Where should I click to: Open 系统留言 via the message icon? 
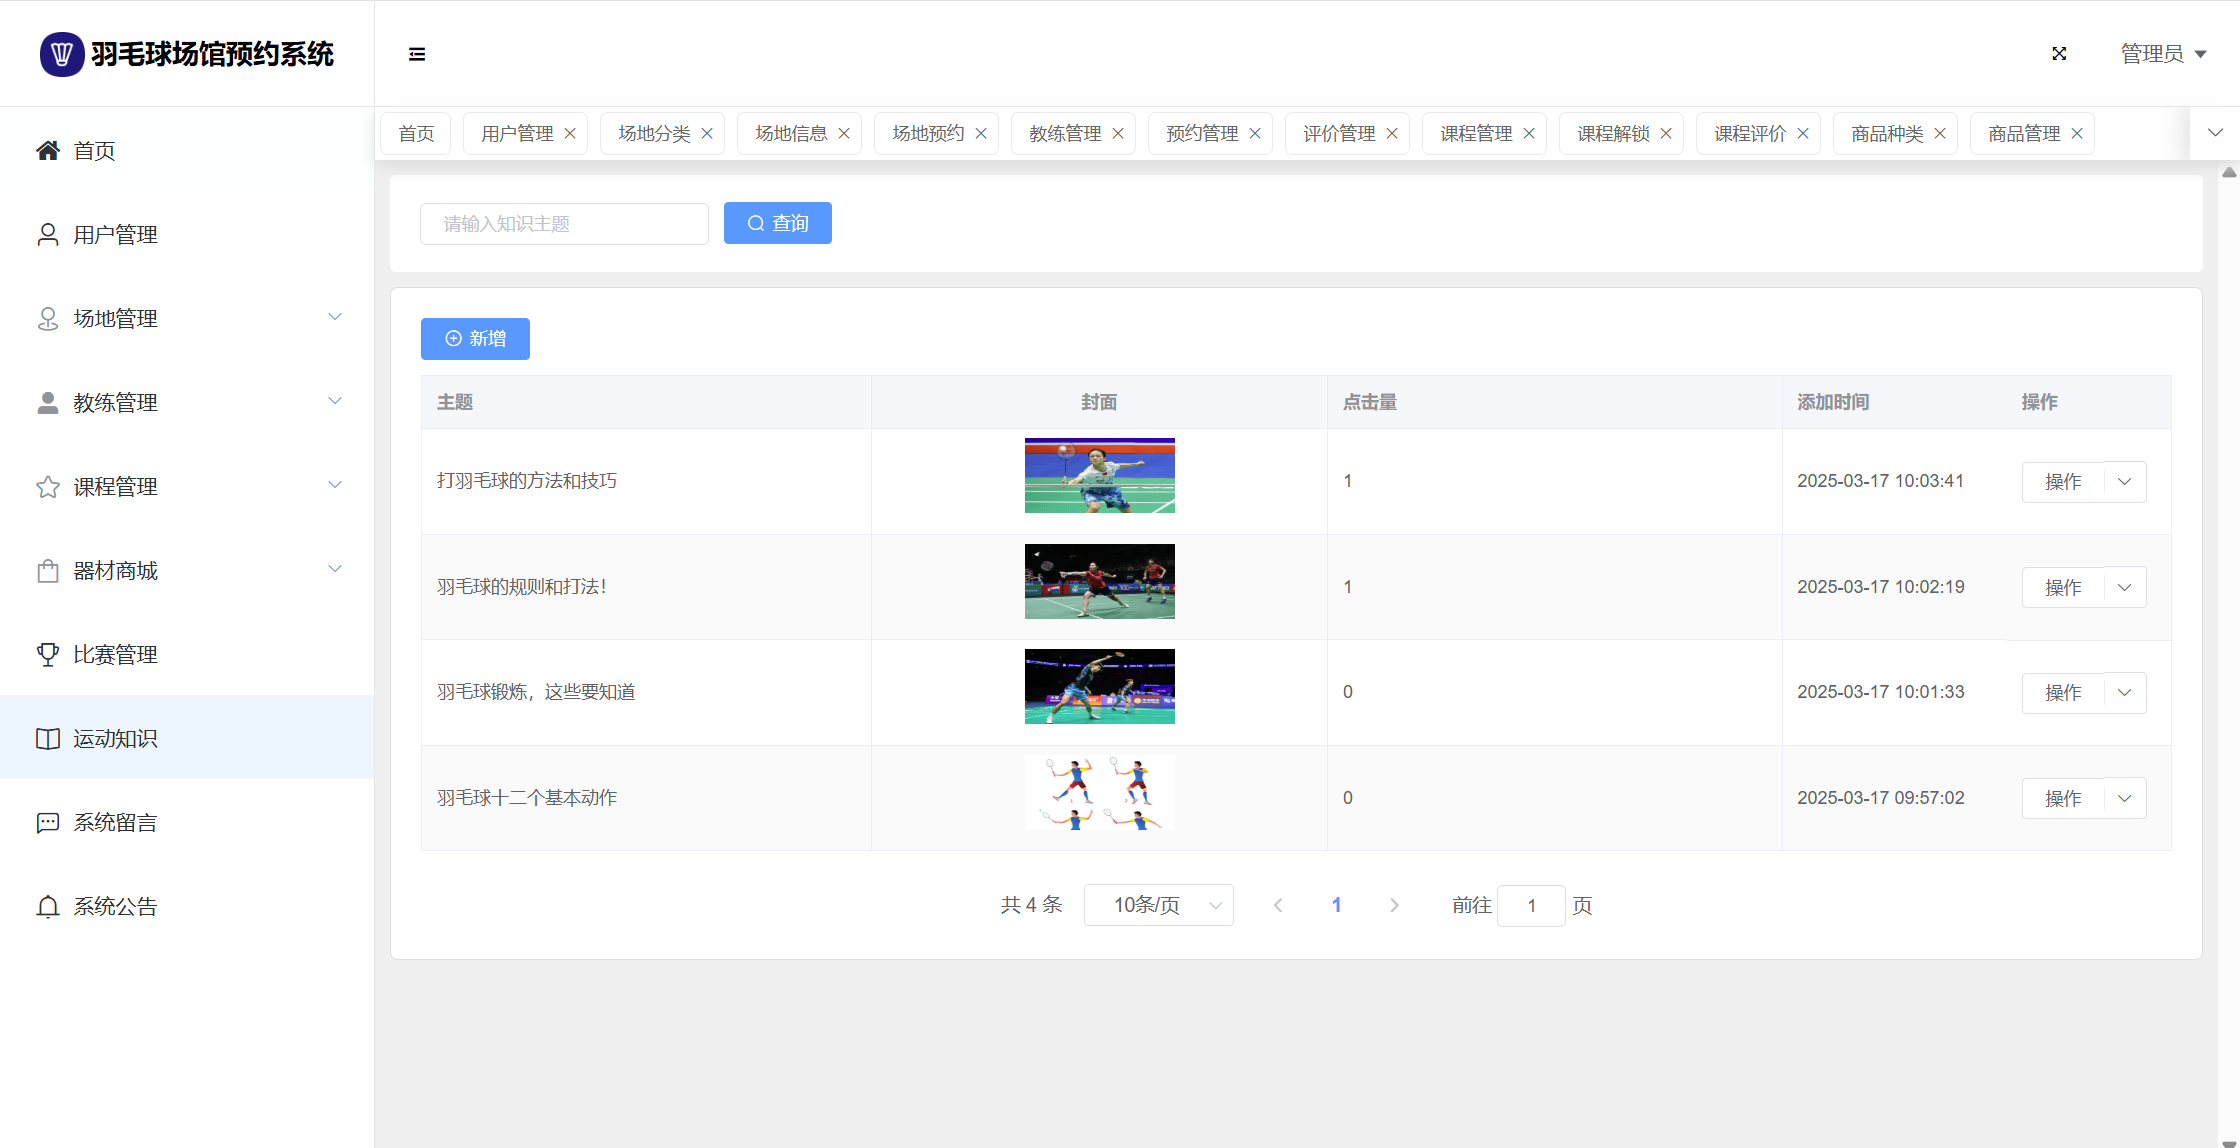click(x=48, y=823)
